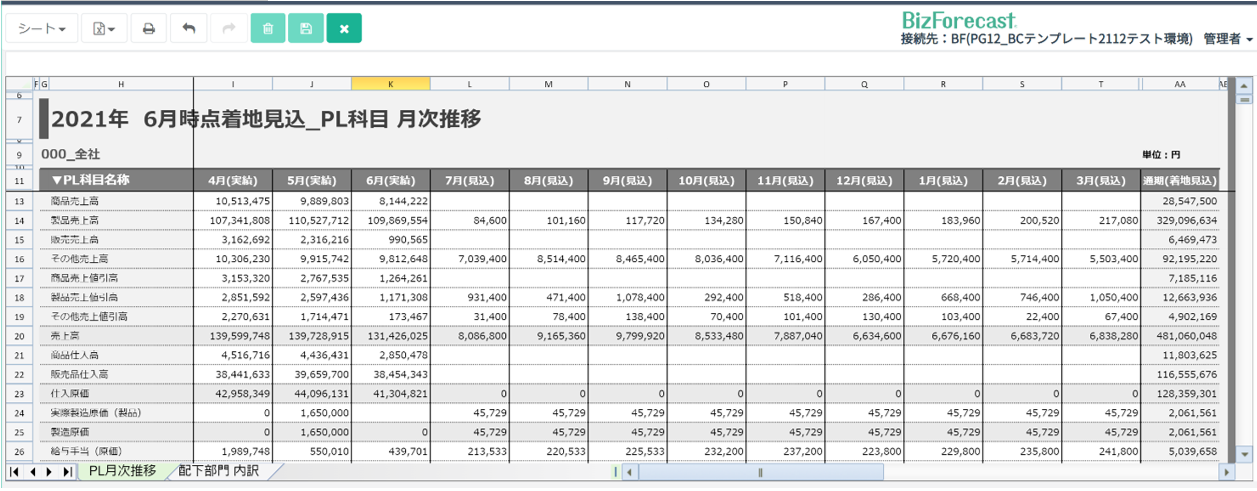Close the sheet with the X button

coord(344,29)
